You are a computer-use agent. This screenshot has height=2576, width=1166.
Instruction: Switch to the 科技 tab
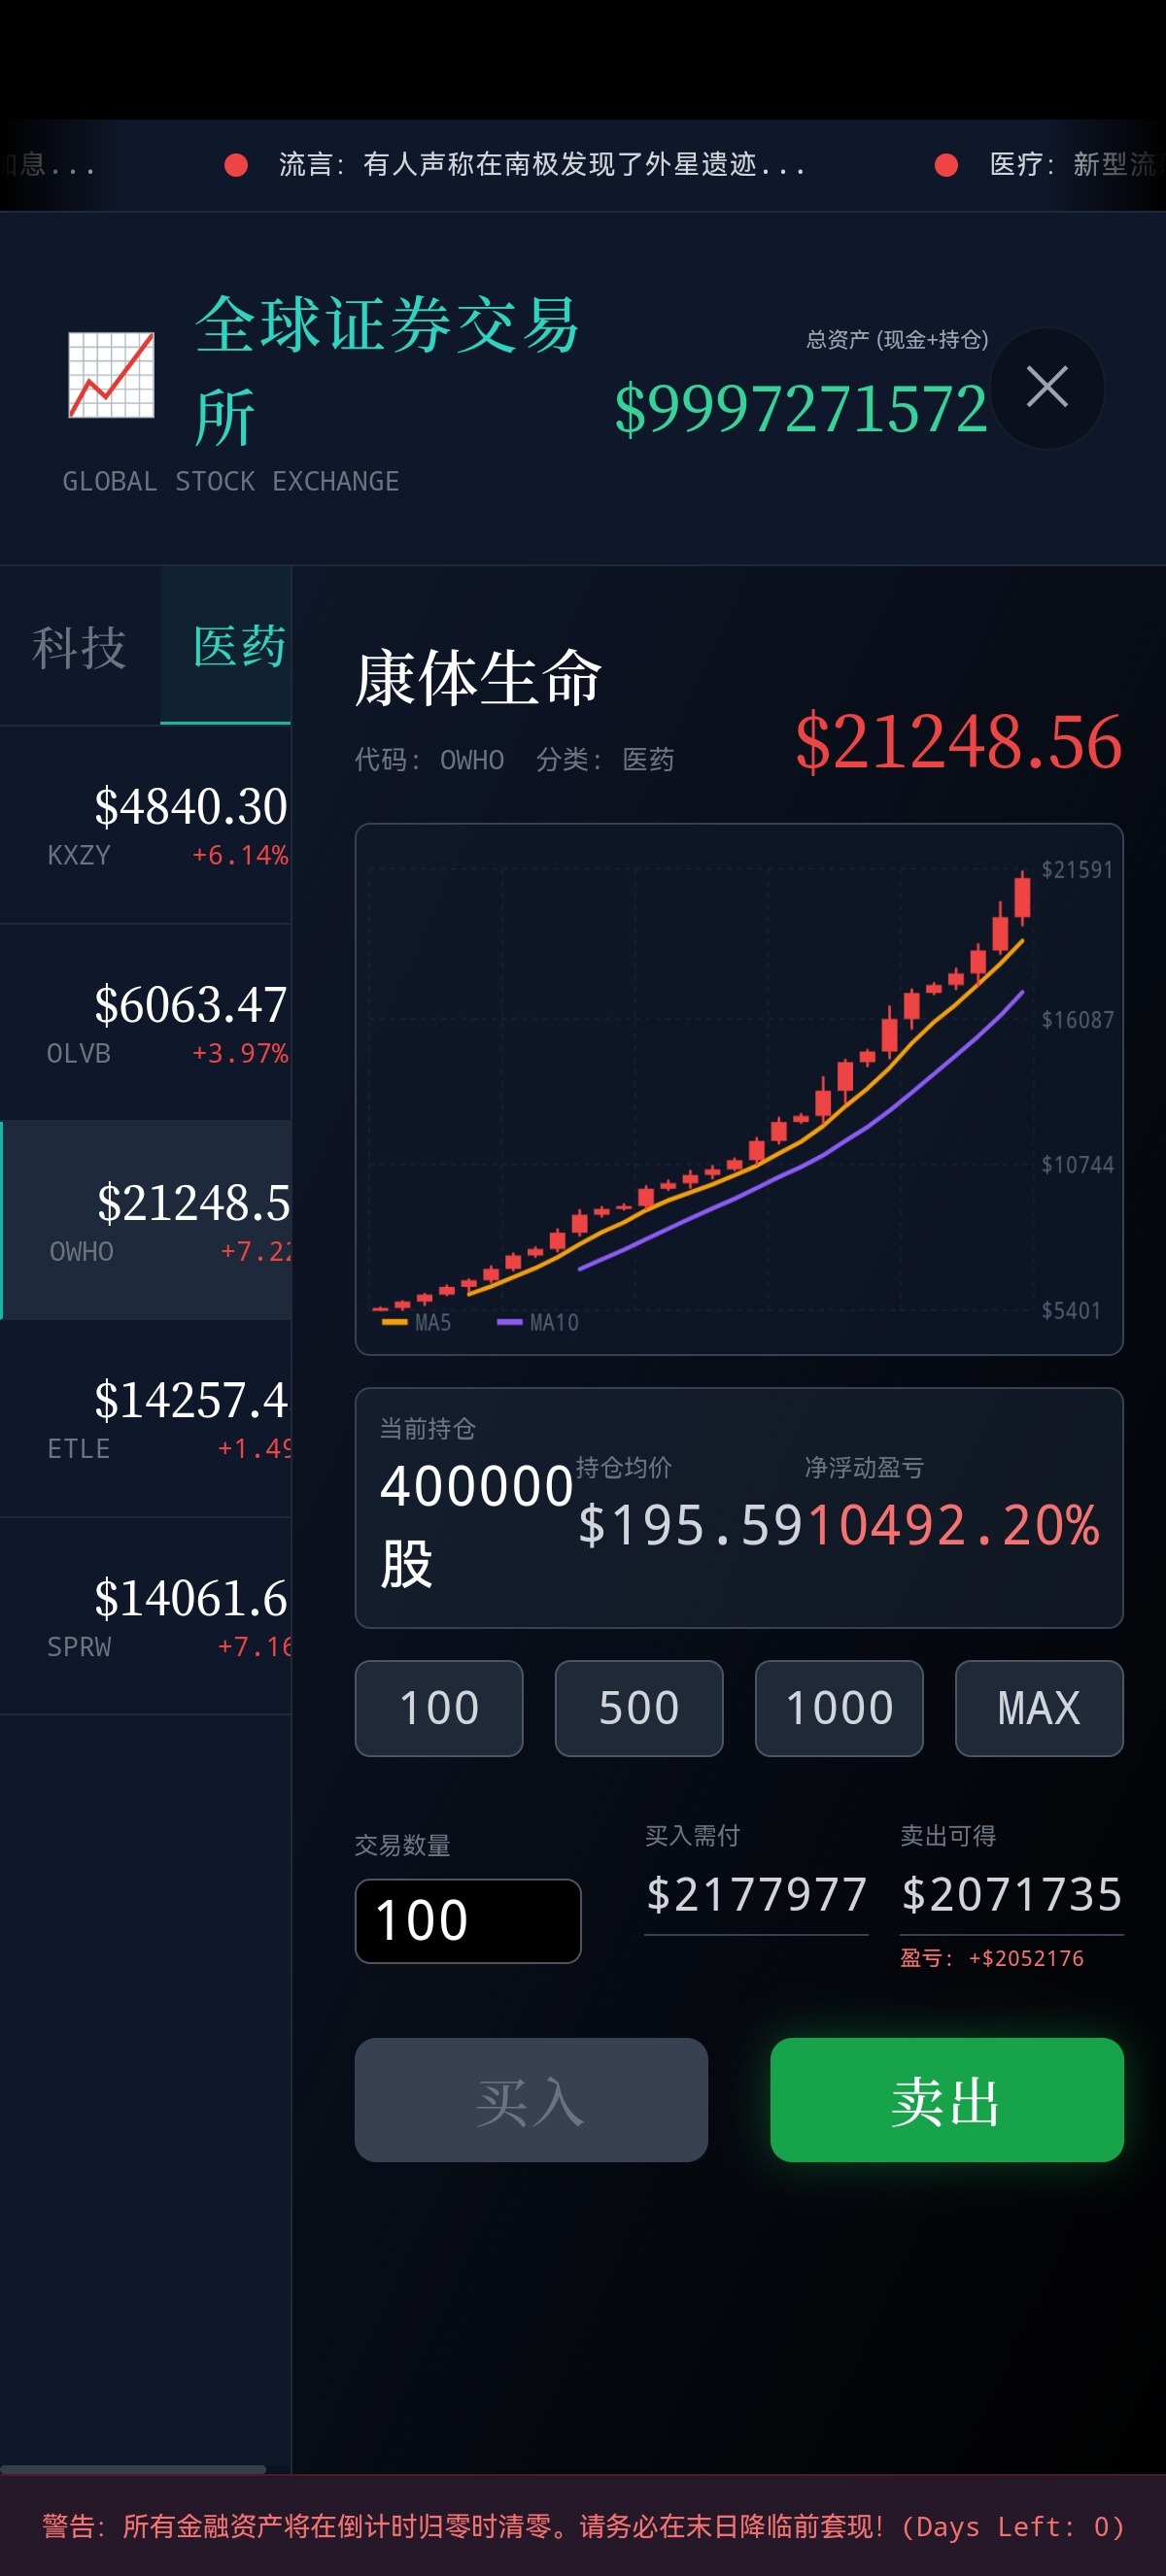(79, 646)
